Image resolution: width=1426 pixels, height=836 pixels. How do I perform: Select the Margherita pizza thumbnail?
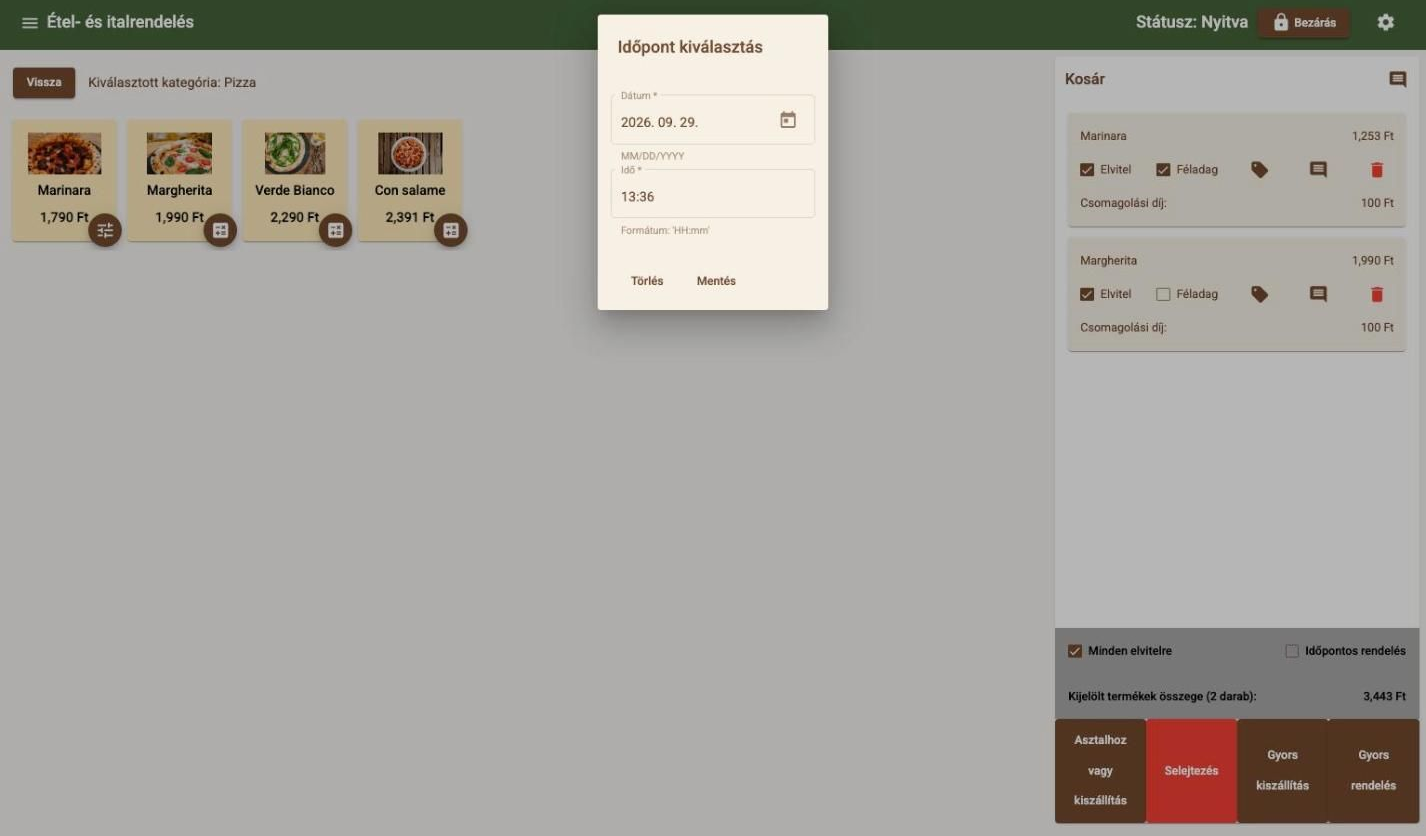coord(179,153)
